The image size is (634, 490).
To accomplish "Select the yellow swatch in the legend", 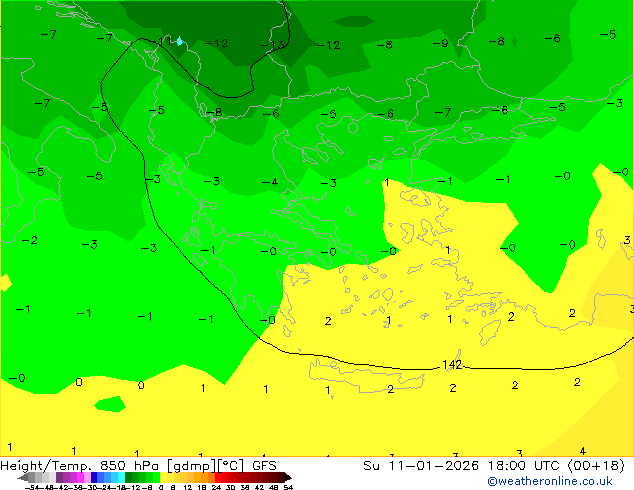I will click(x=163, y=478).
